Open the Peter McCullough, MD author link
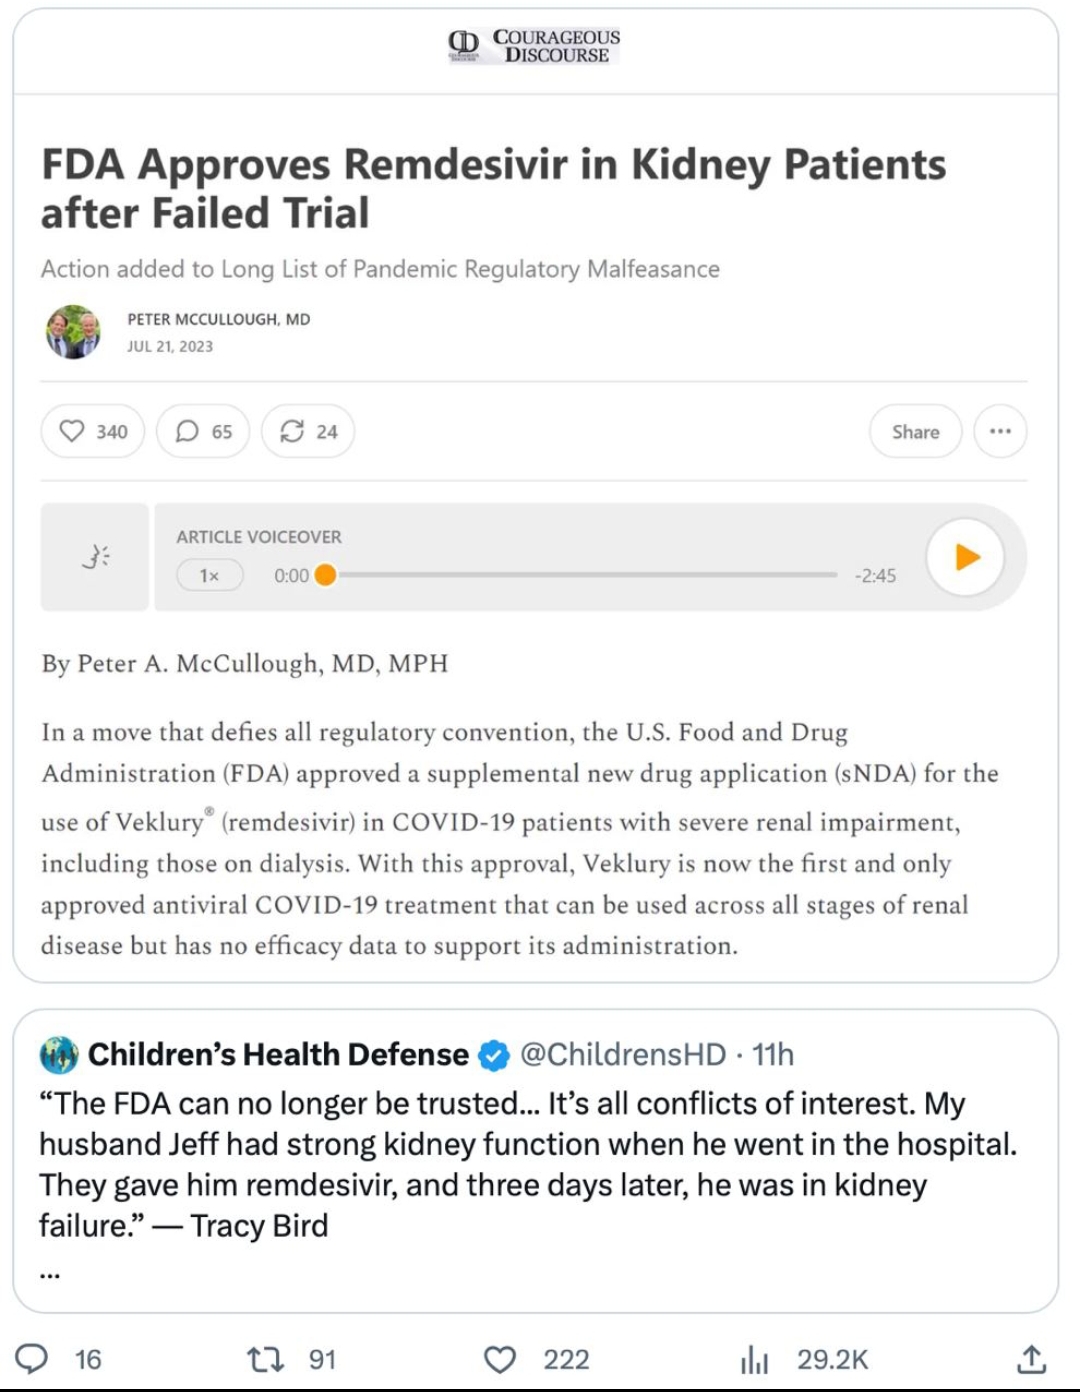The width and height of the screenshot is (1080, 1392). coord(218,319)
